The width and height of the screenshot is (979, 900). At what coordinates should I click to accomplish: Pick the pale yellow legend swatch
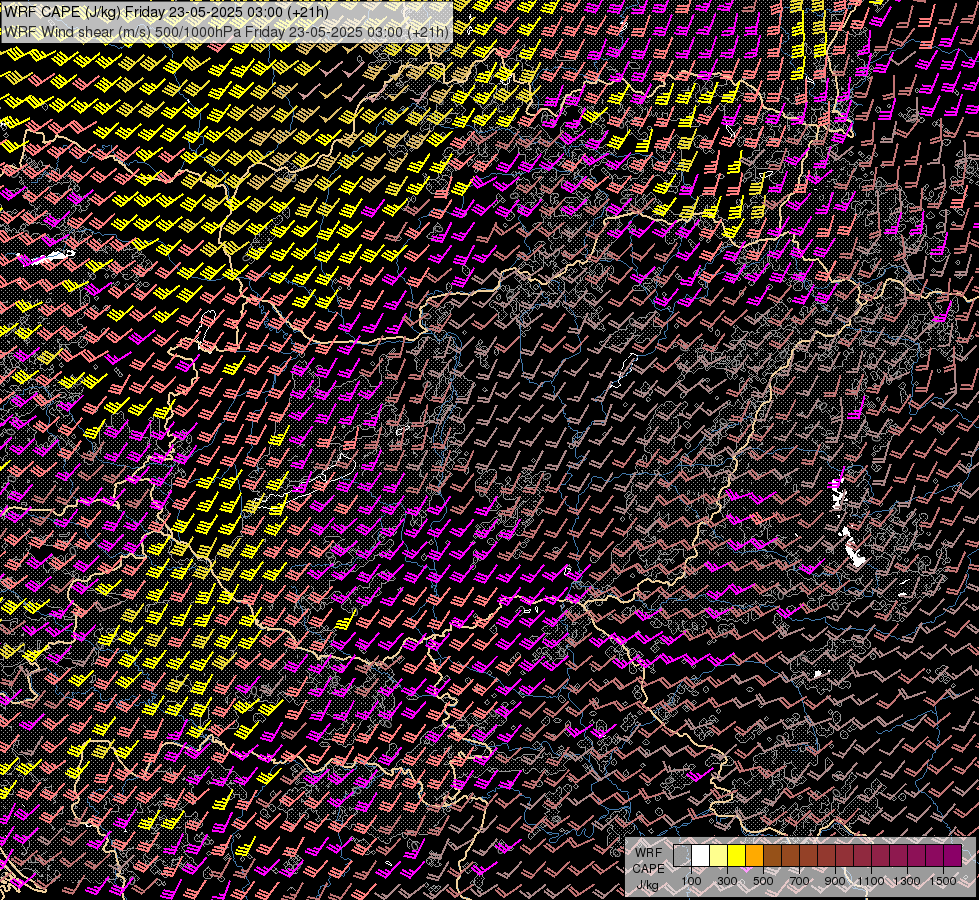click(x=719, y=855)
